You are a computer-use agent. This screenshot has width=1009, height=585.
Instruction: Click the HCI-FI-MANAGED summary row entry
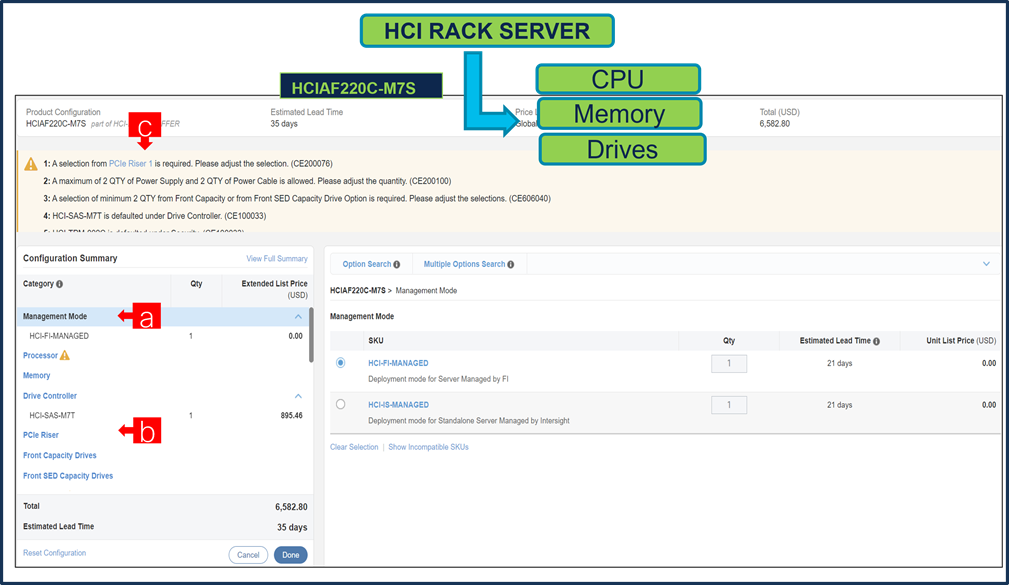(x=163, y=336)
